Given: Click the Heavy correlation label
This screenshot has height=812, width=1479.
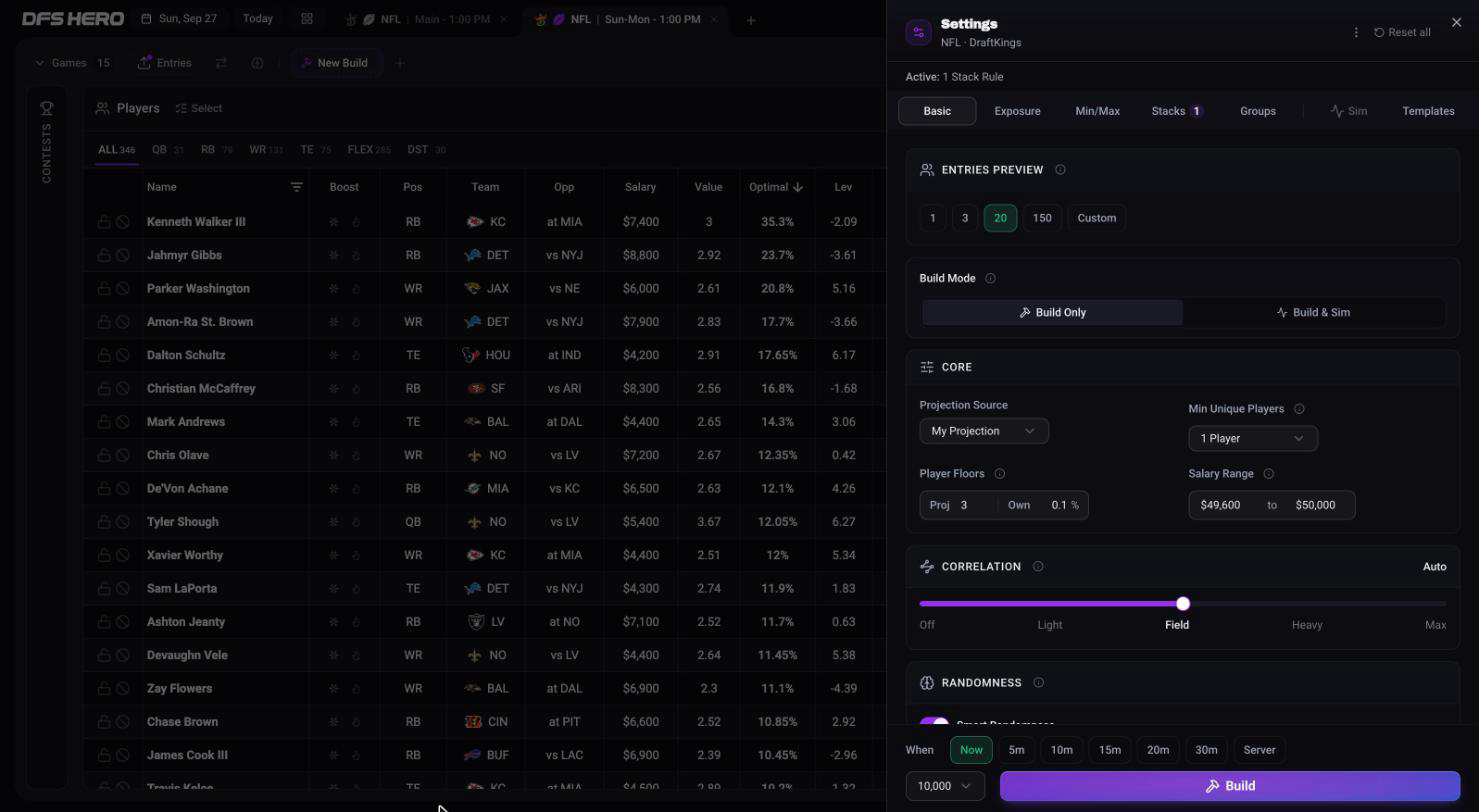Looking at the screenshot, I should pos(1307,625).
